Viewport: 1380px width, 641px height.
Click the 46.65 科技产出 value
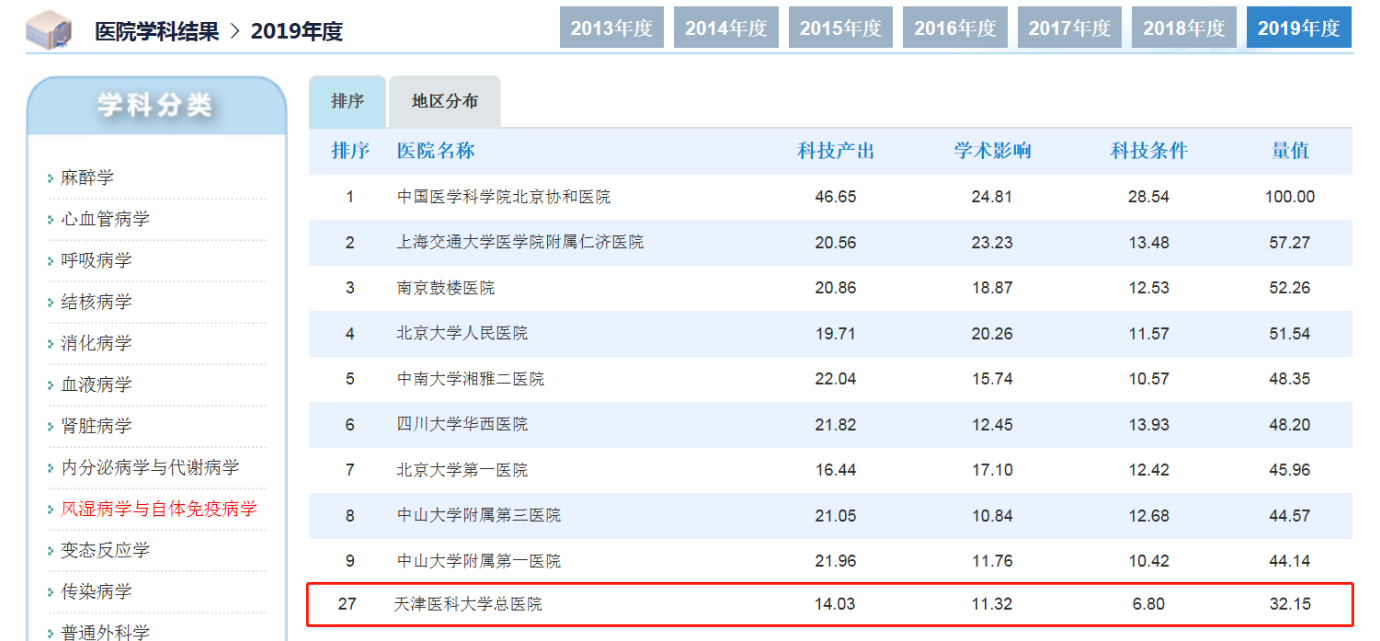836,197
